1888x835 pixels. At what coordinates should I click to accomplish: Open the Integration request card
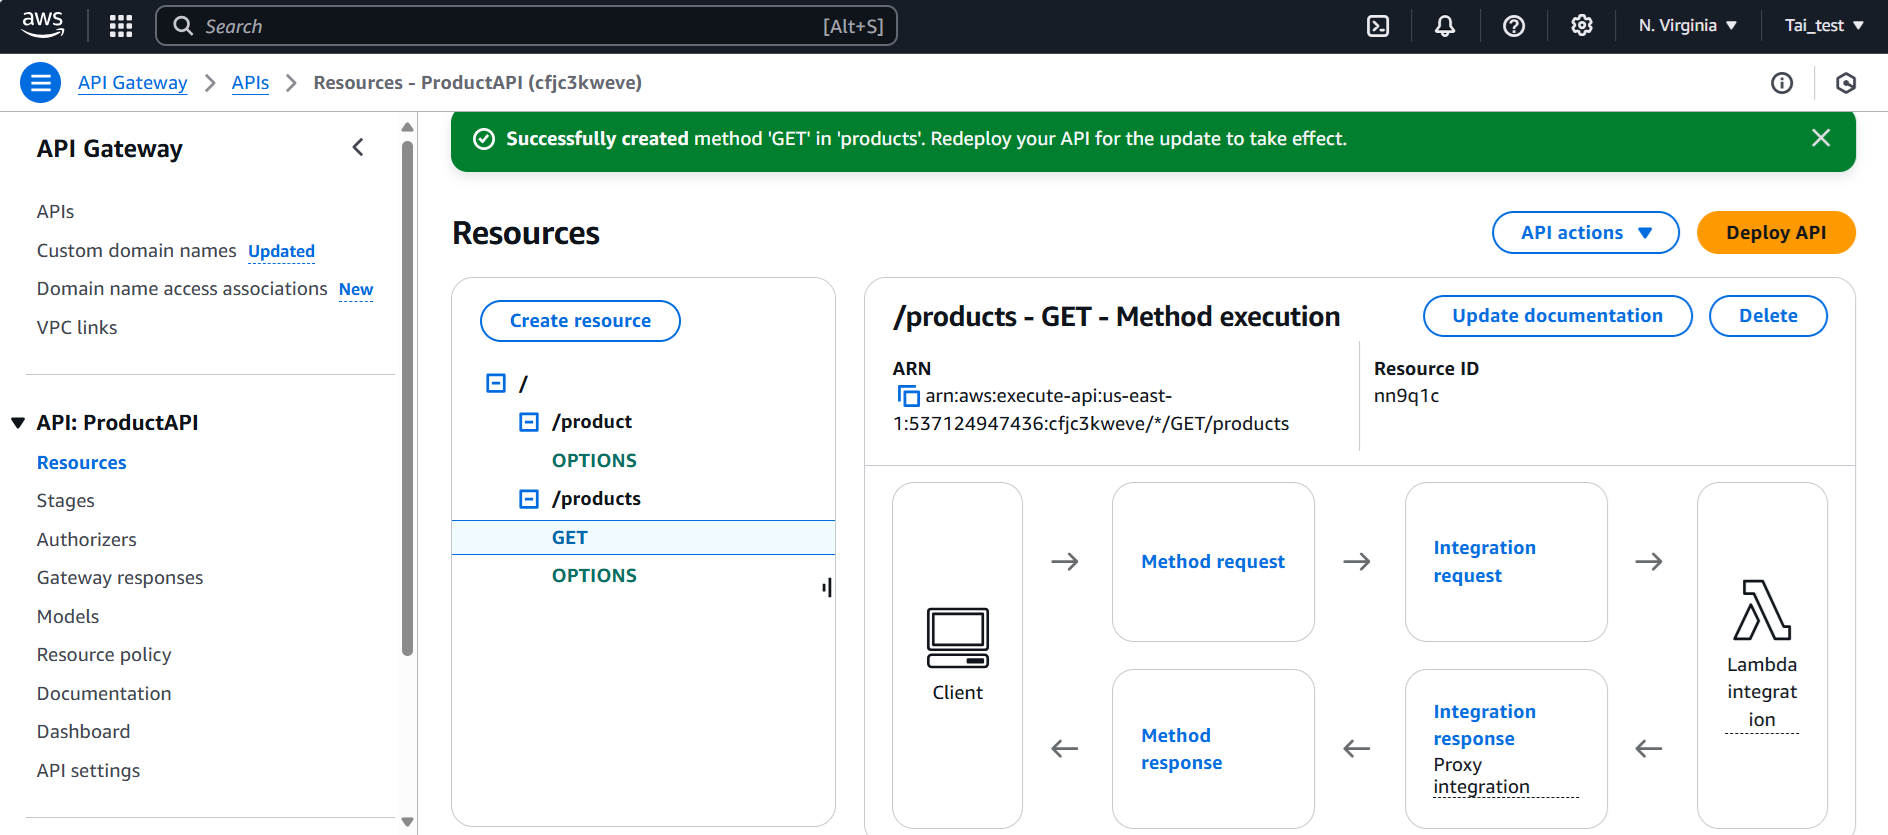[1506, 562]
